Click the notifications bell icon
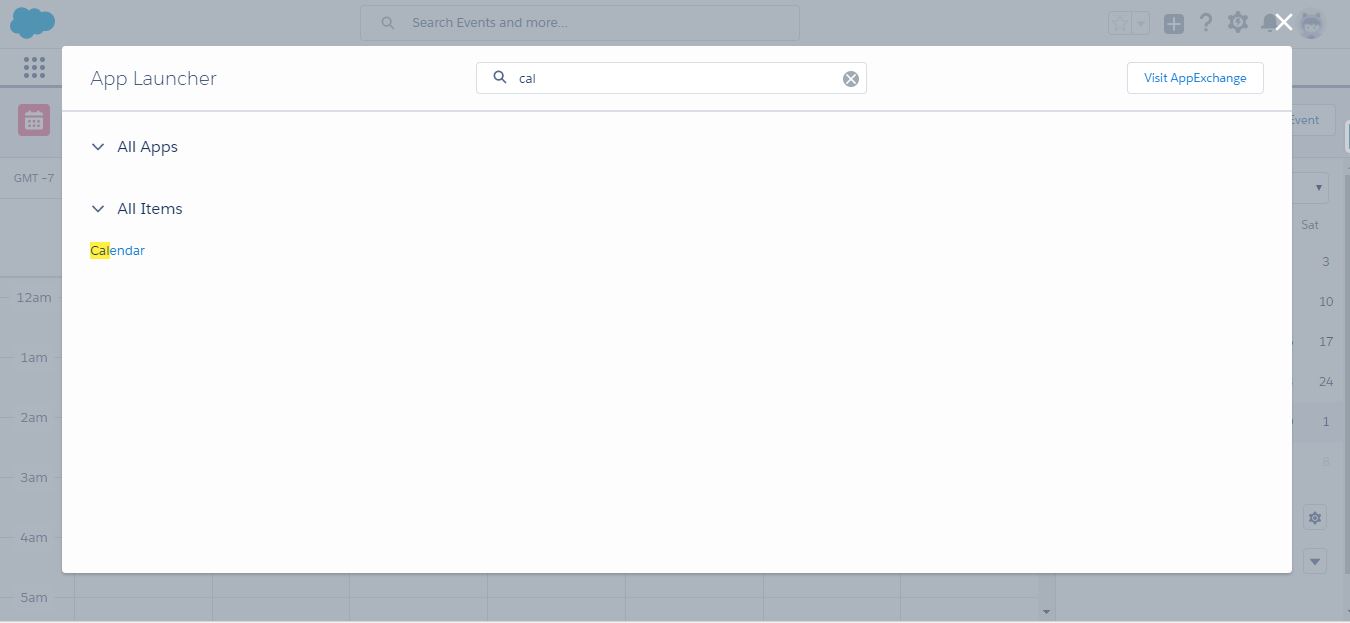The image size is (1350, 623). 1269,22
